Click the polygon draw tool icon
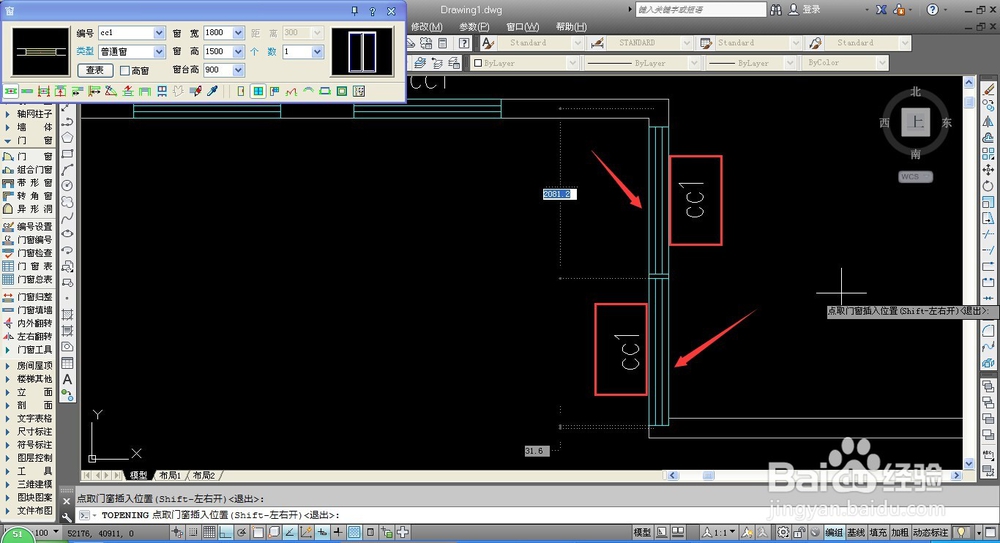 [67, 138]
